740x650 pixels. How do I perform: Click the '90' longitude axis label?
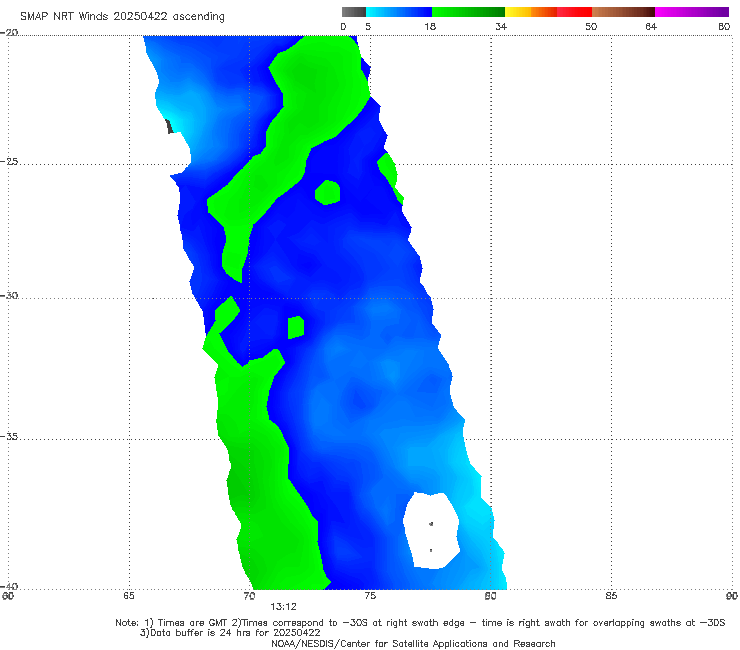click(x=732, y=596)
